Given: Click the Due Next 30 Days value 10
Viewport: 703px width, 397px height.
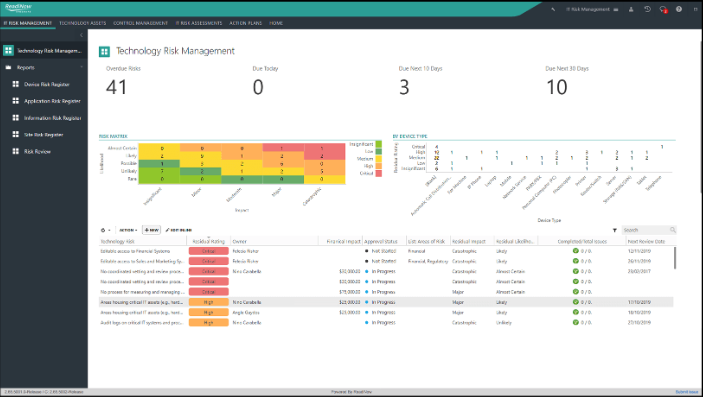Looking at the screenshot, I should coord(556,87).
